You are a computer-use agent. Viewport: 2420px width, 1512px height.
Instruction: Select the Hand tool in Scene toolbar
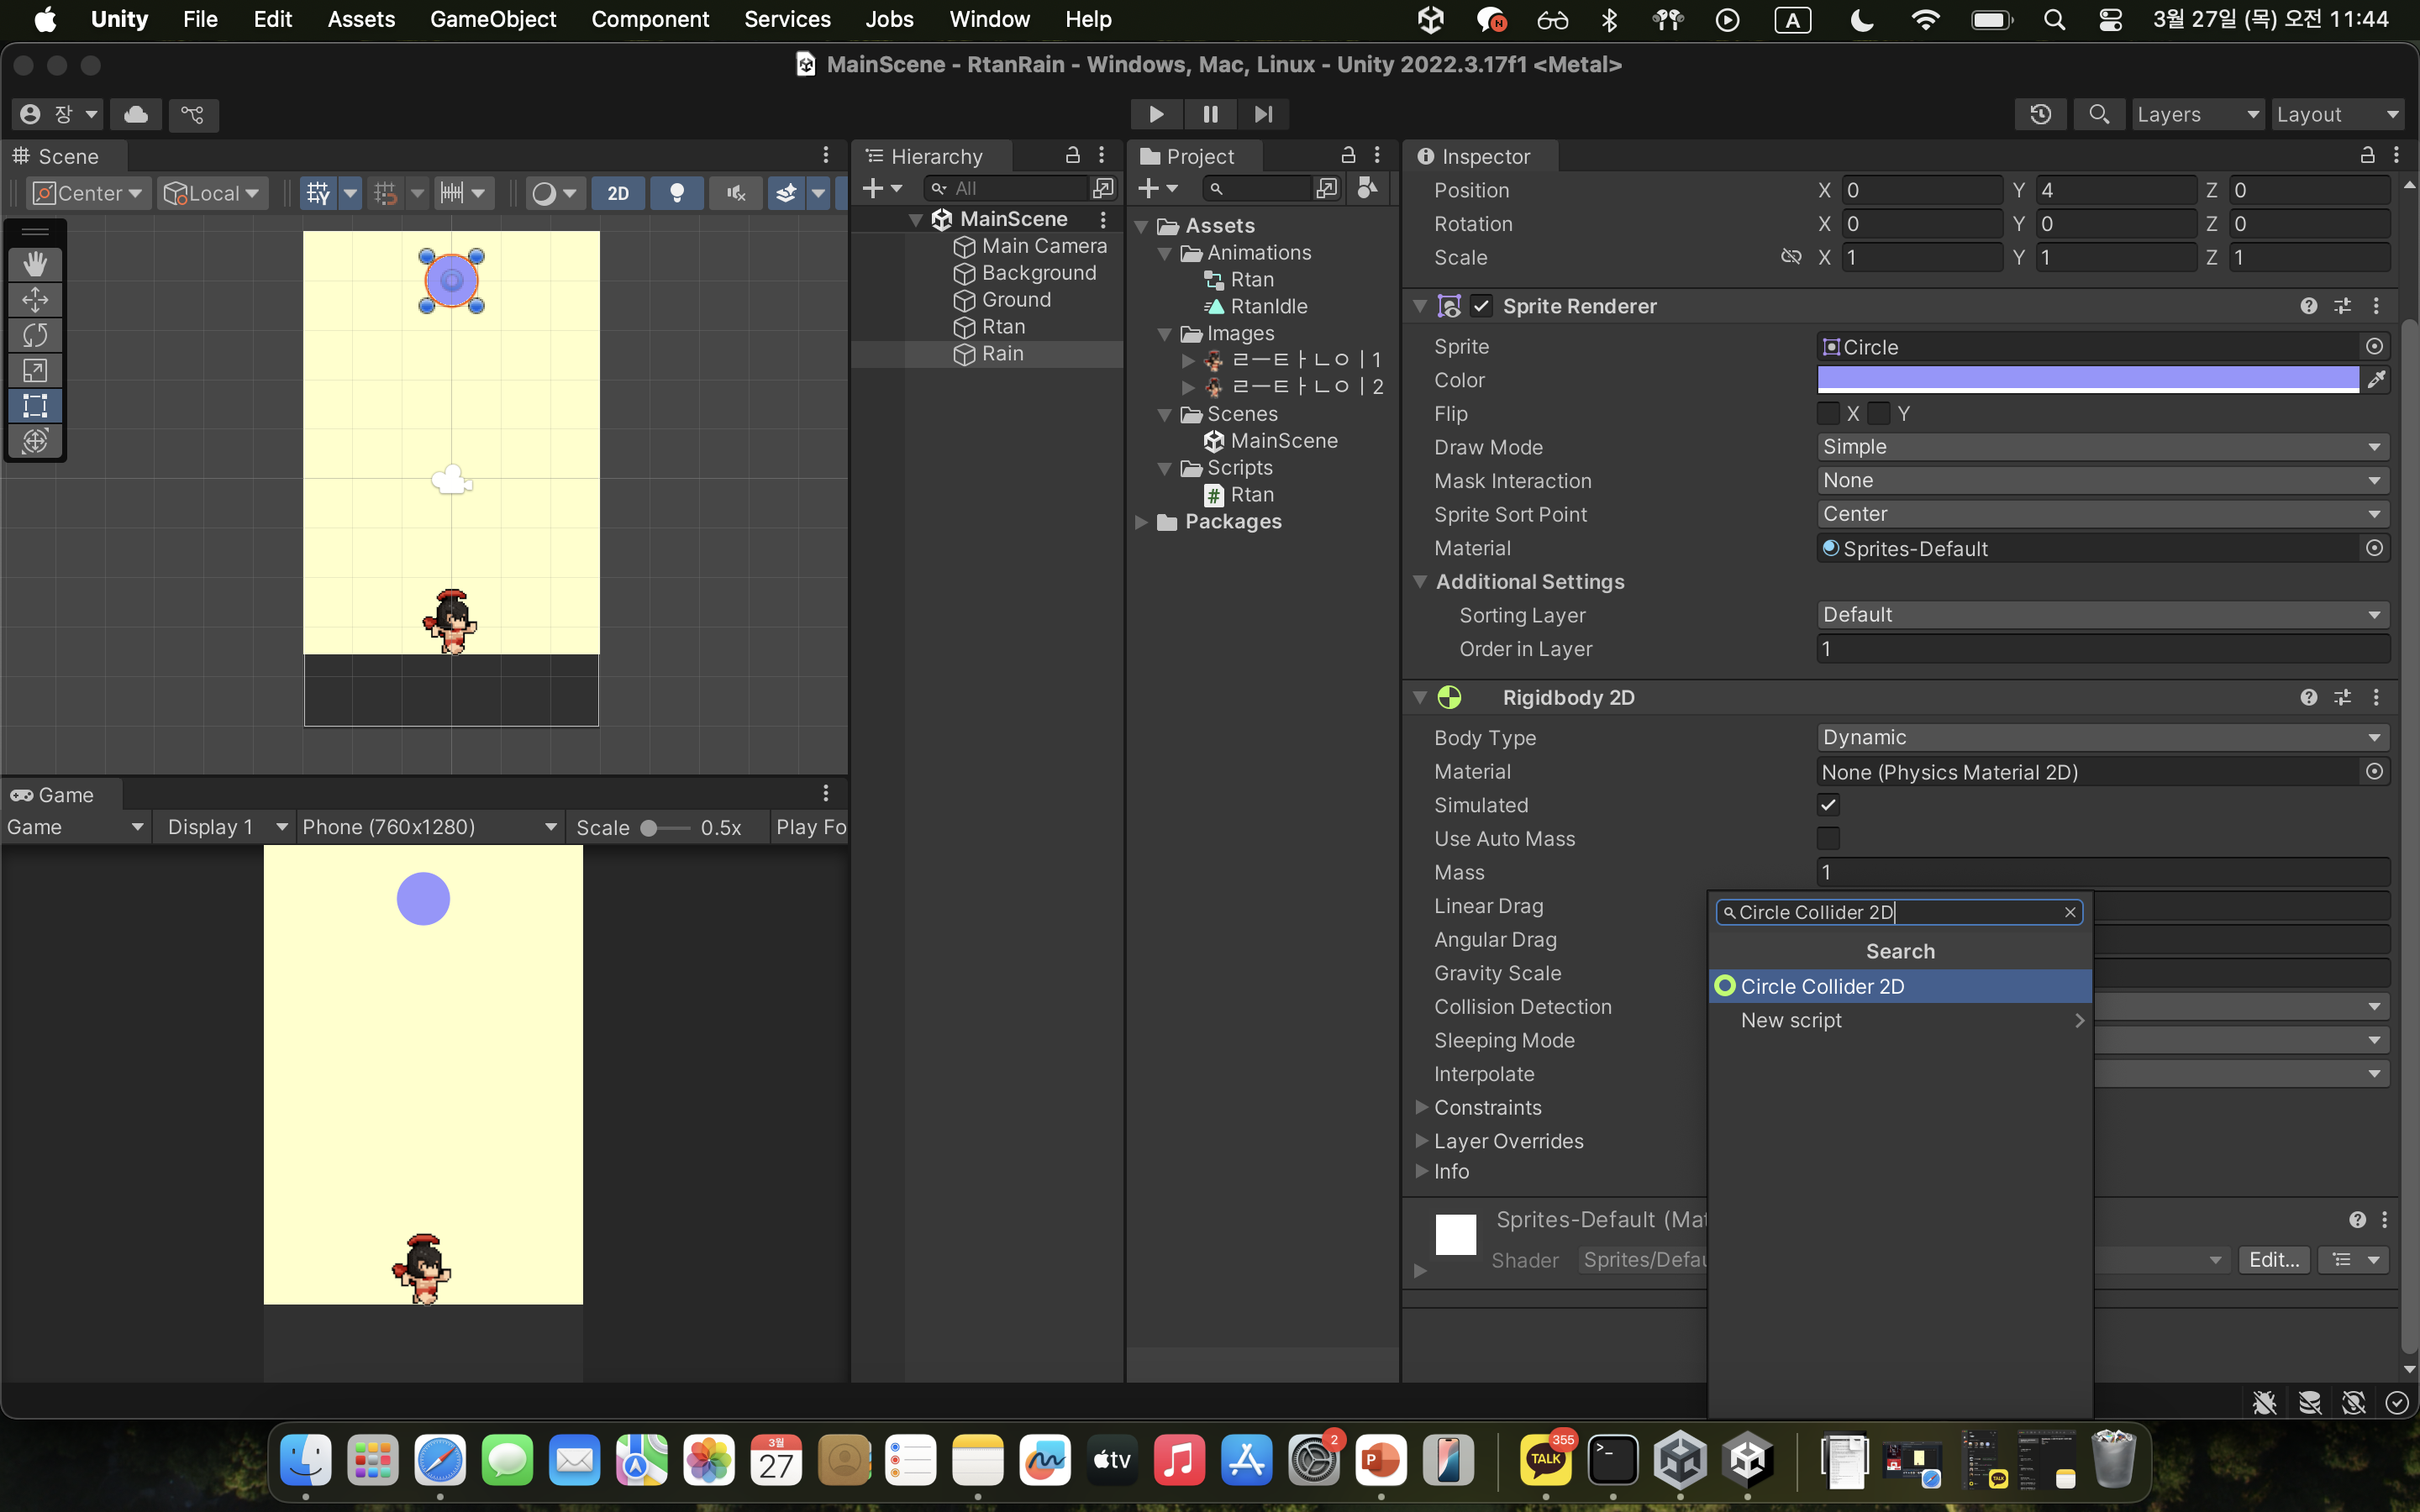35,264
